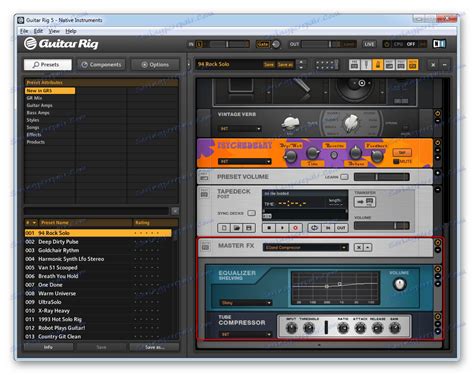Stop Tapedeck Post playback
Screen dimensions: 474x375
[269, 228]
